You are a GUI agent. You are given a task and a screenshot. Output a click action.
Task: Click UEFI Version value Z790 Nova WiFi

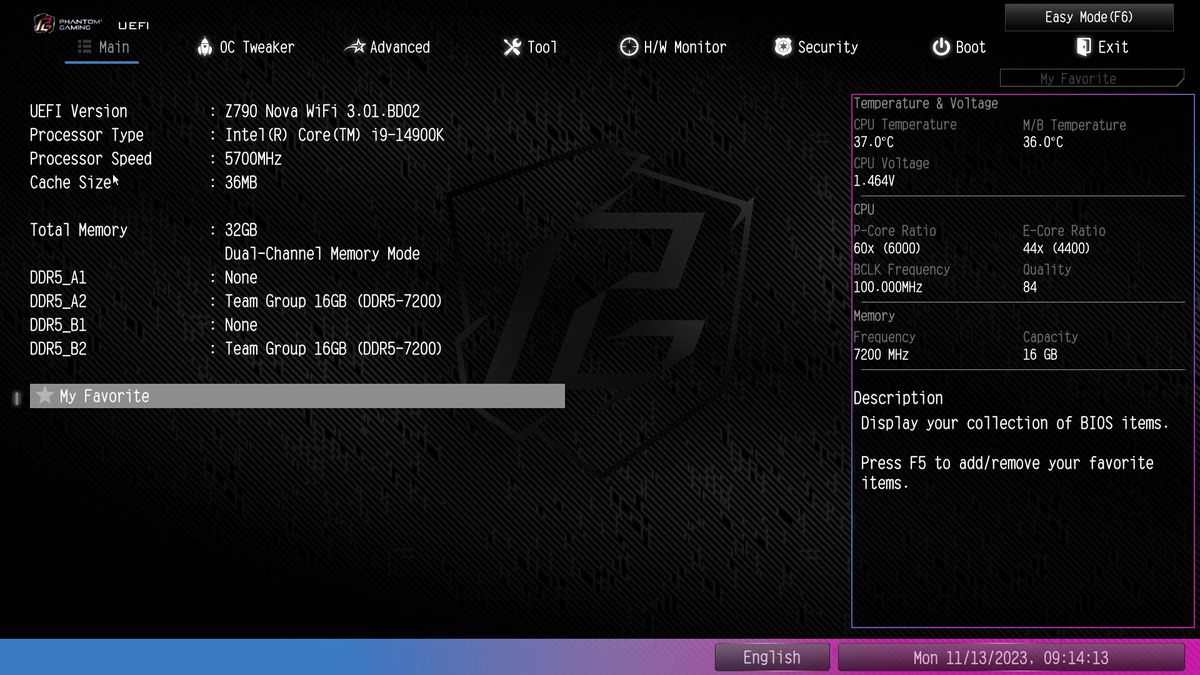point(322,111)
